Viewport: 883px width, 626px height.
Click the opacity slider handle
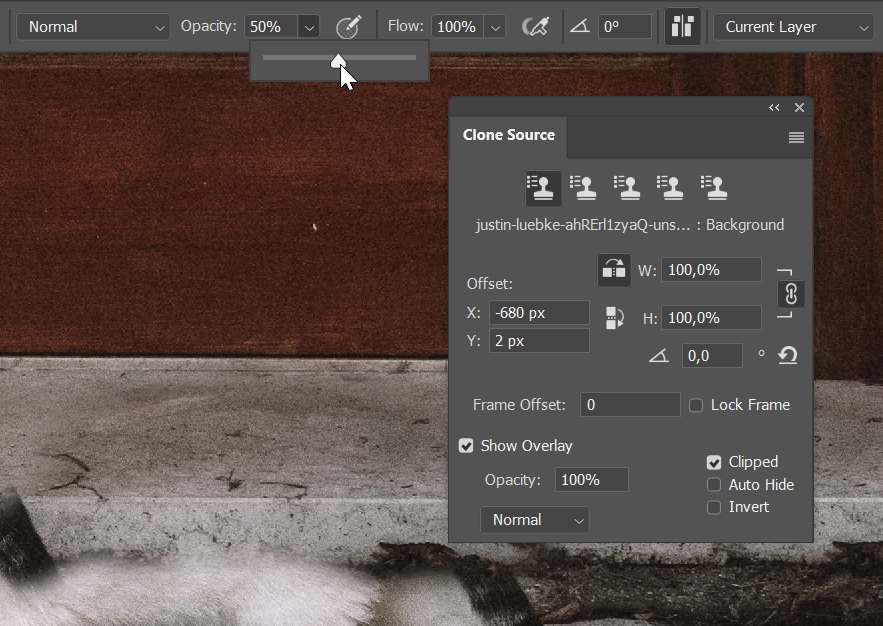point(339,60)
